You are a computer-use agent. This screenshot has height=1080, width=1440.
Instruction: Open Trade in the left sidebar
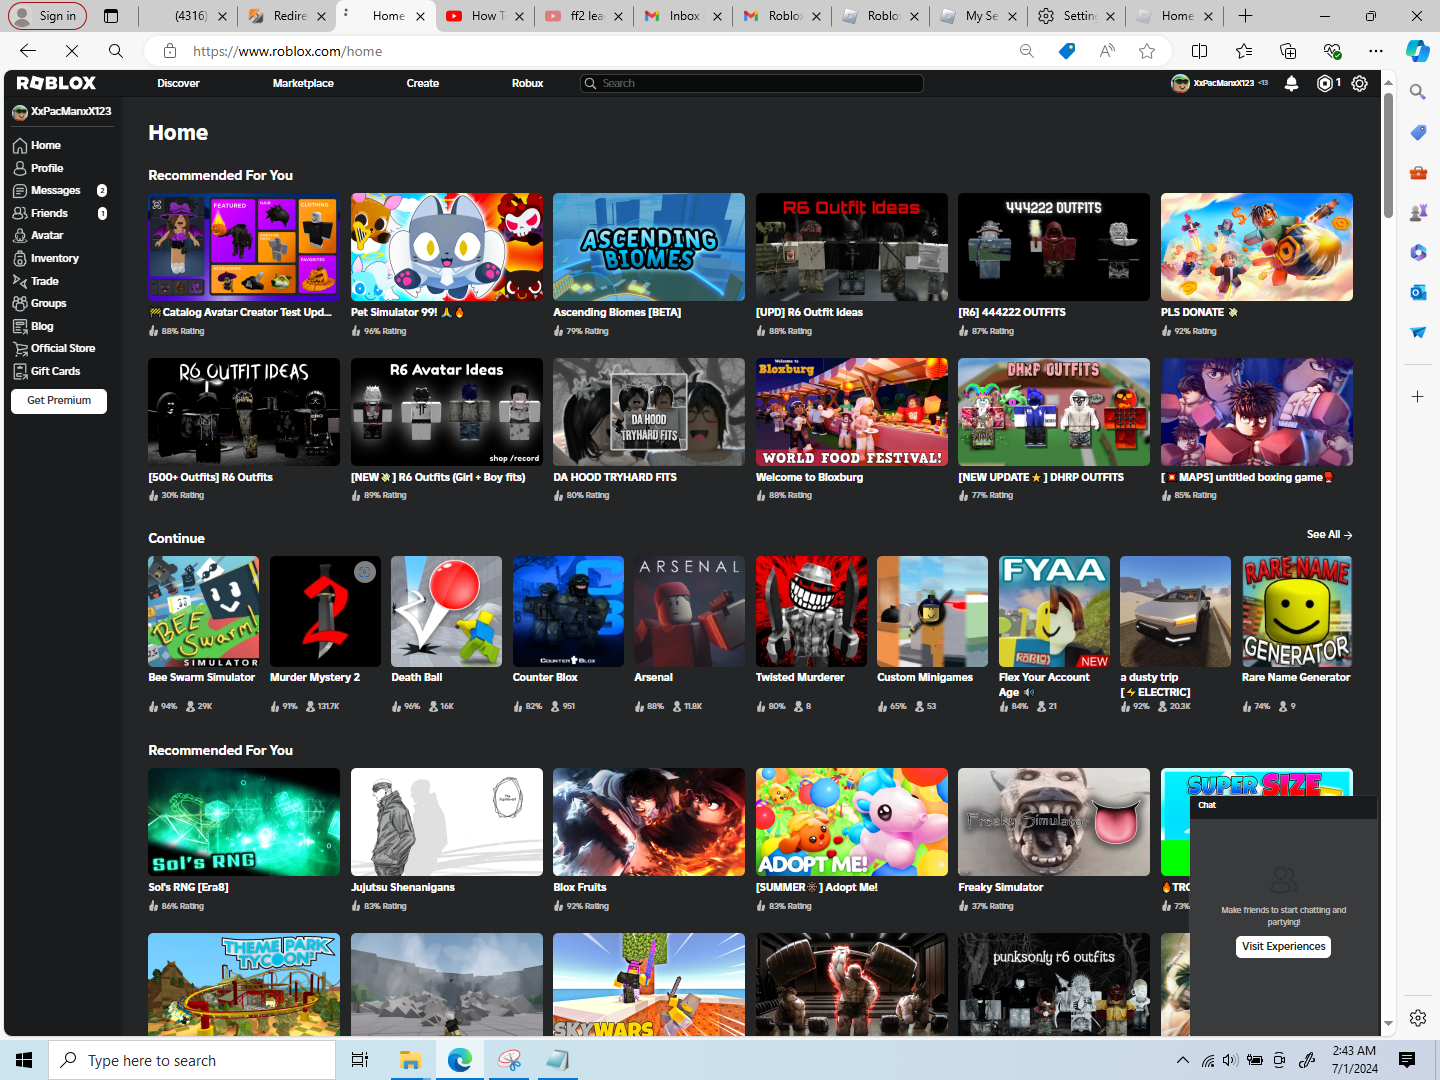coord(36,281)
